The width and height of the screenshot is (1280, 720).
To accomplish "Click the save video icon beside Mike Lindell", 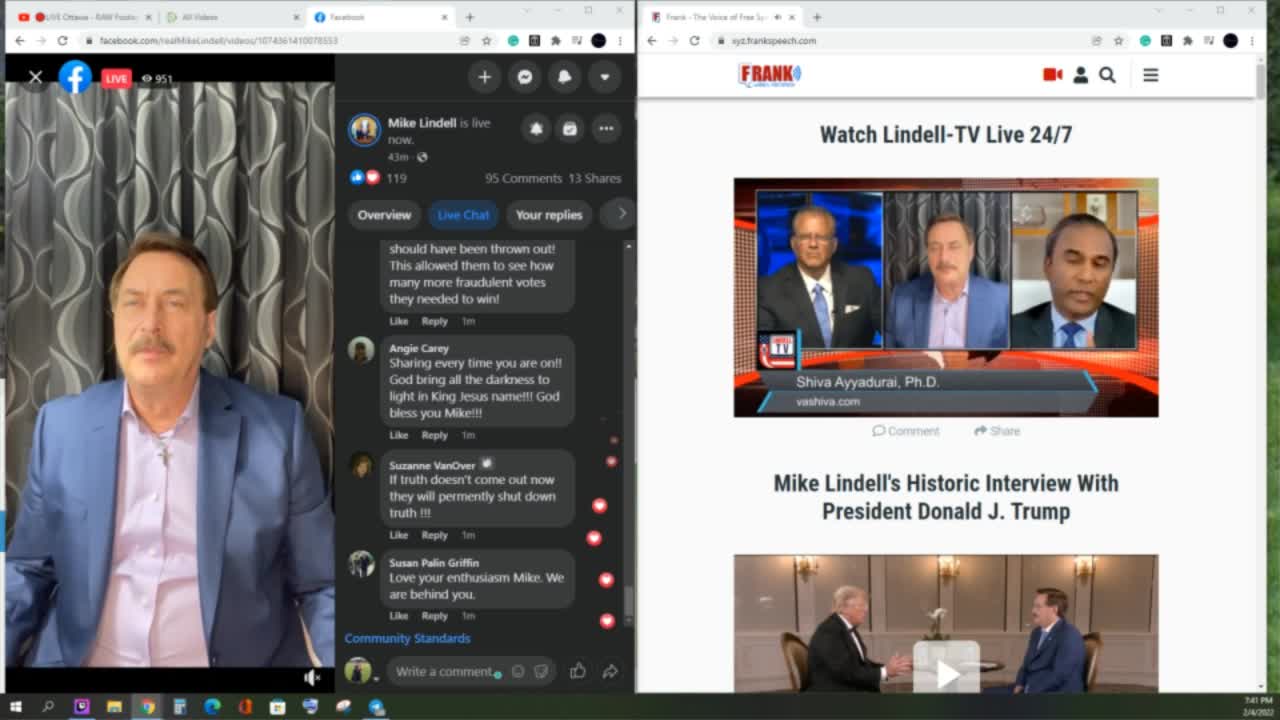I will click(x=569, y=128).
